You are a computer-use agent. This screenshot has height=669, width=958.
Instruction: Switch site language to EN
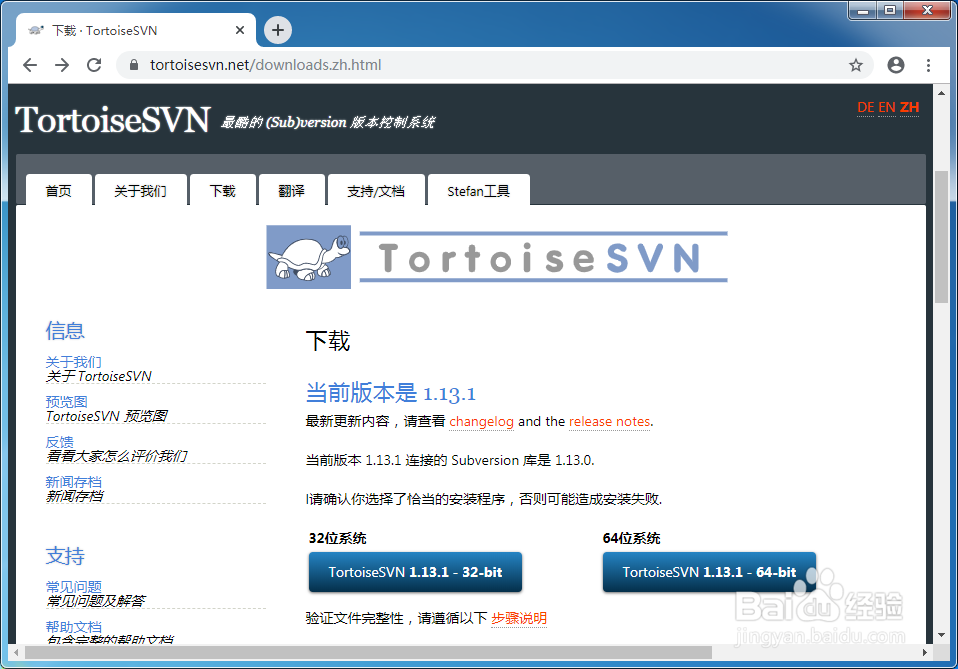pyautogui.click(x=886, y=106)
